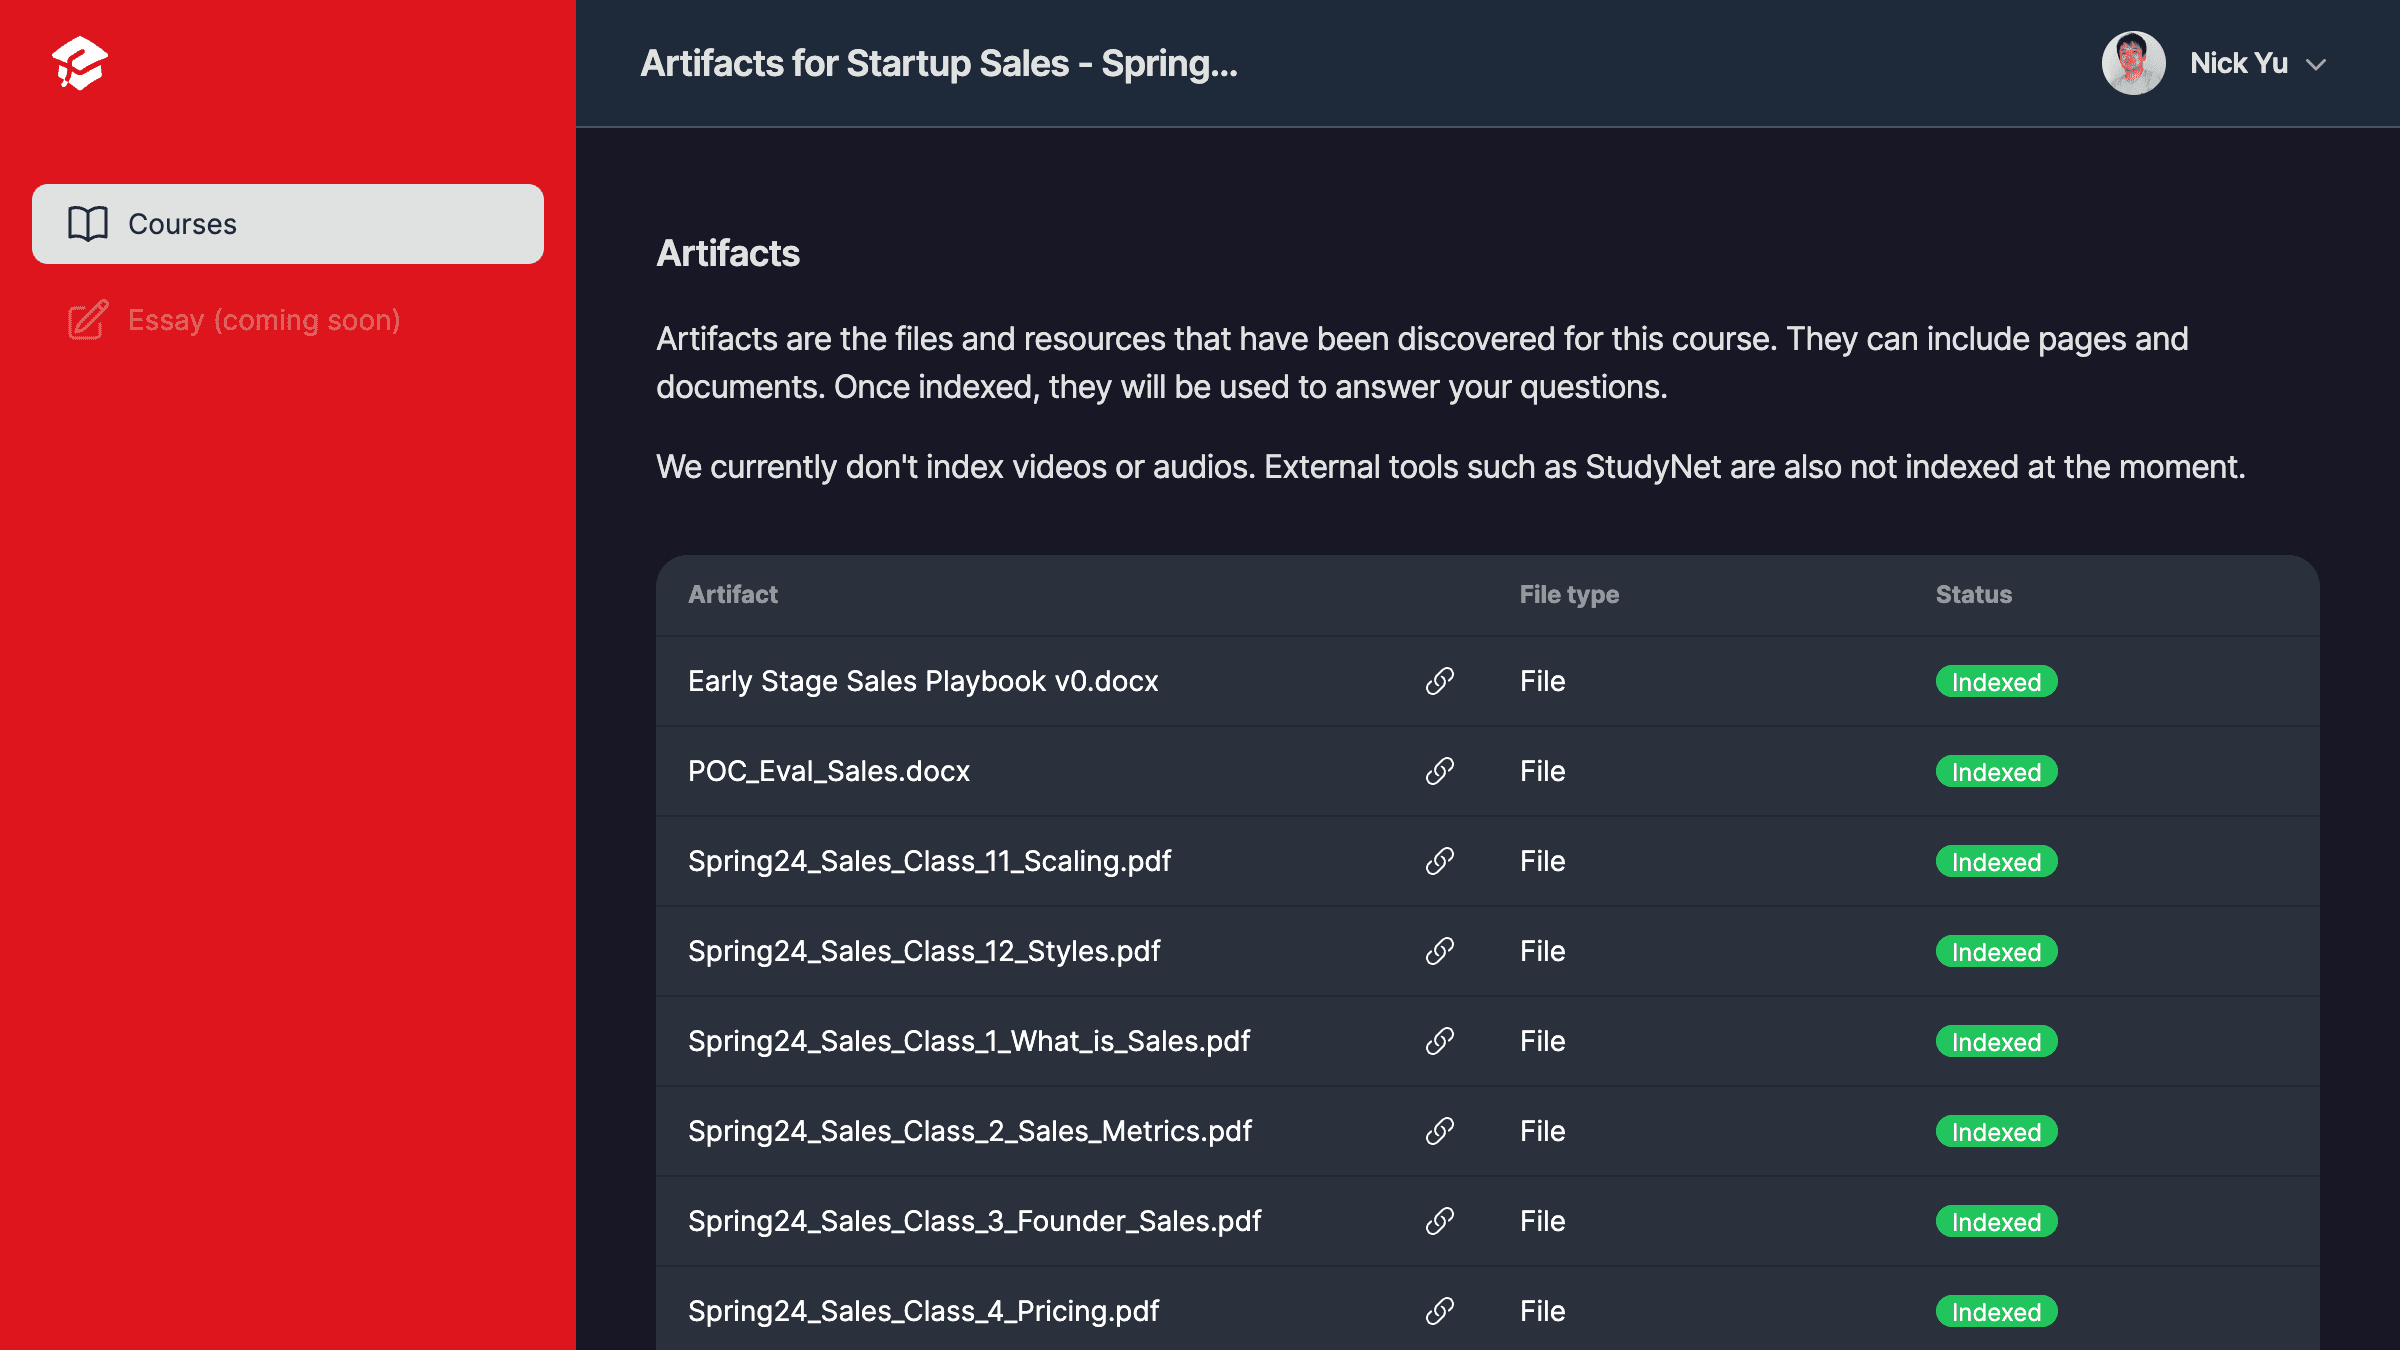The image size is (2400, 1350).
Task: Click the Status column header
Action: [1973, 595]
